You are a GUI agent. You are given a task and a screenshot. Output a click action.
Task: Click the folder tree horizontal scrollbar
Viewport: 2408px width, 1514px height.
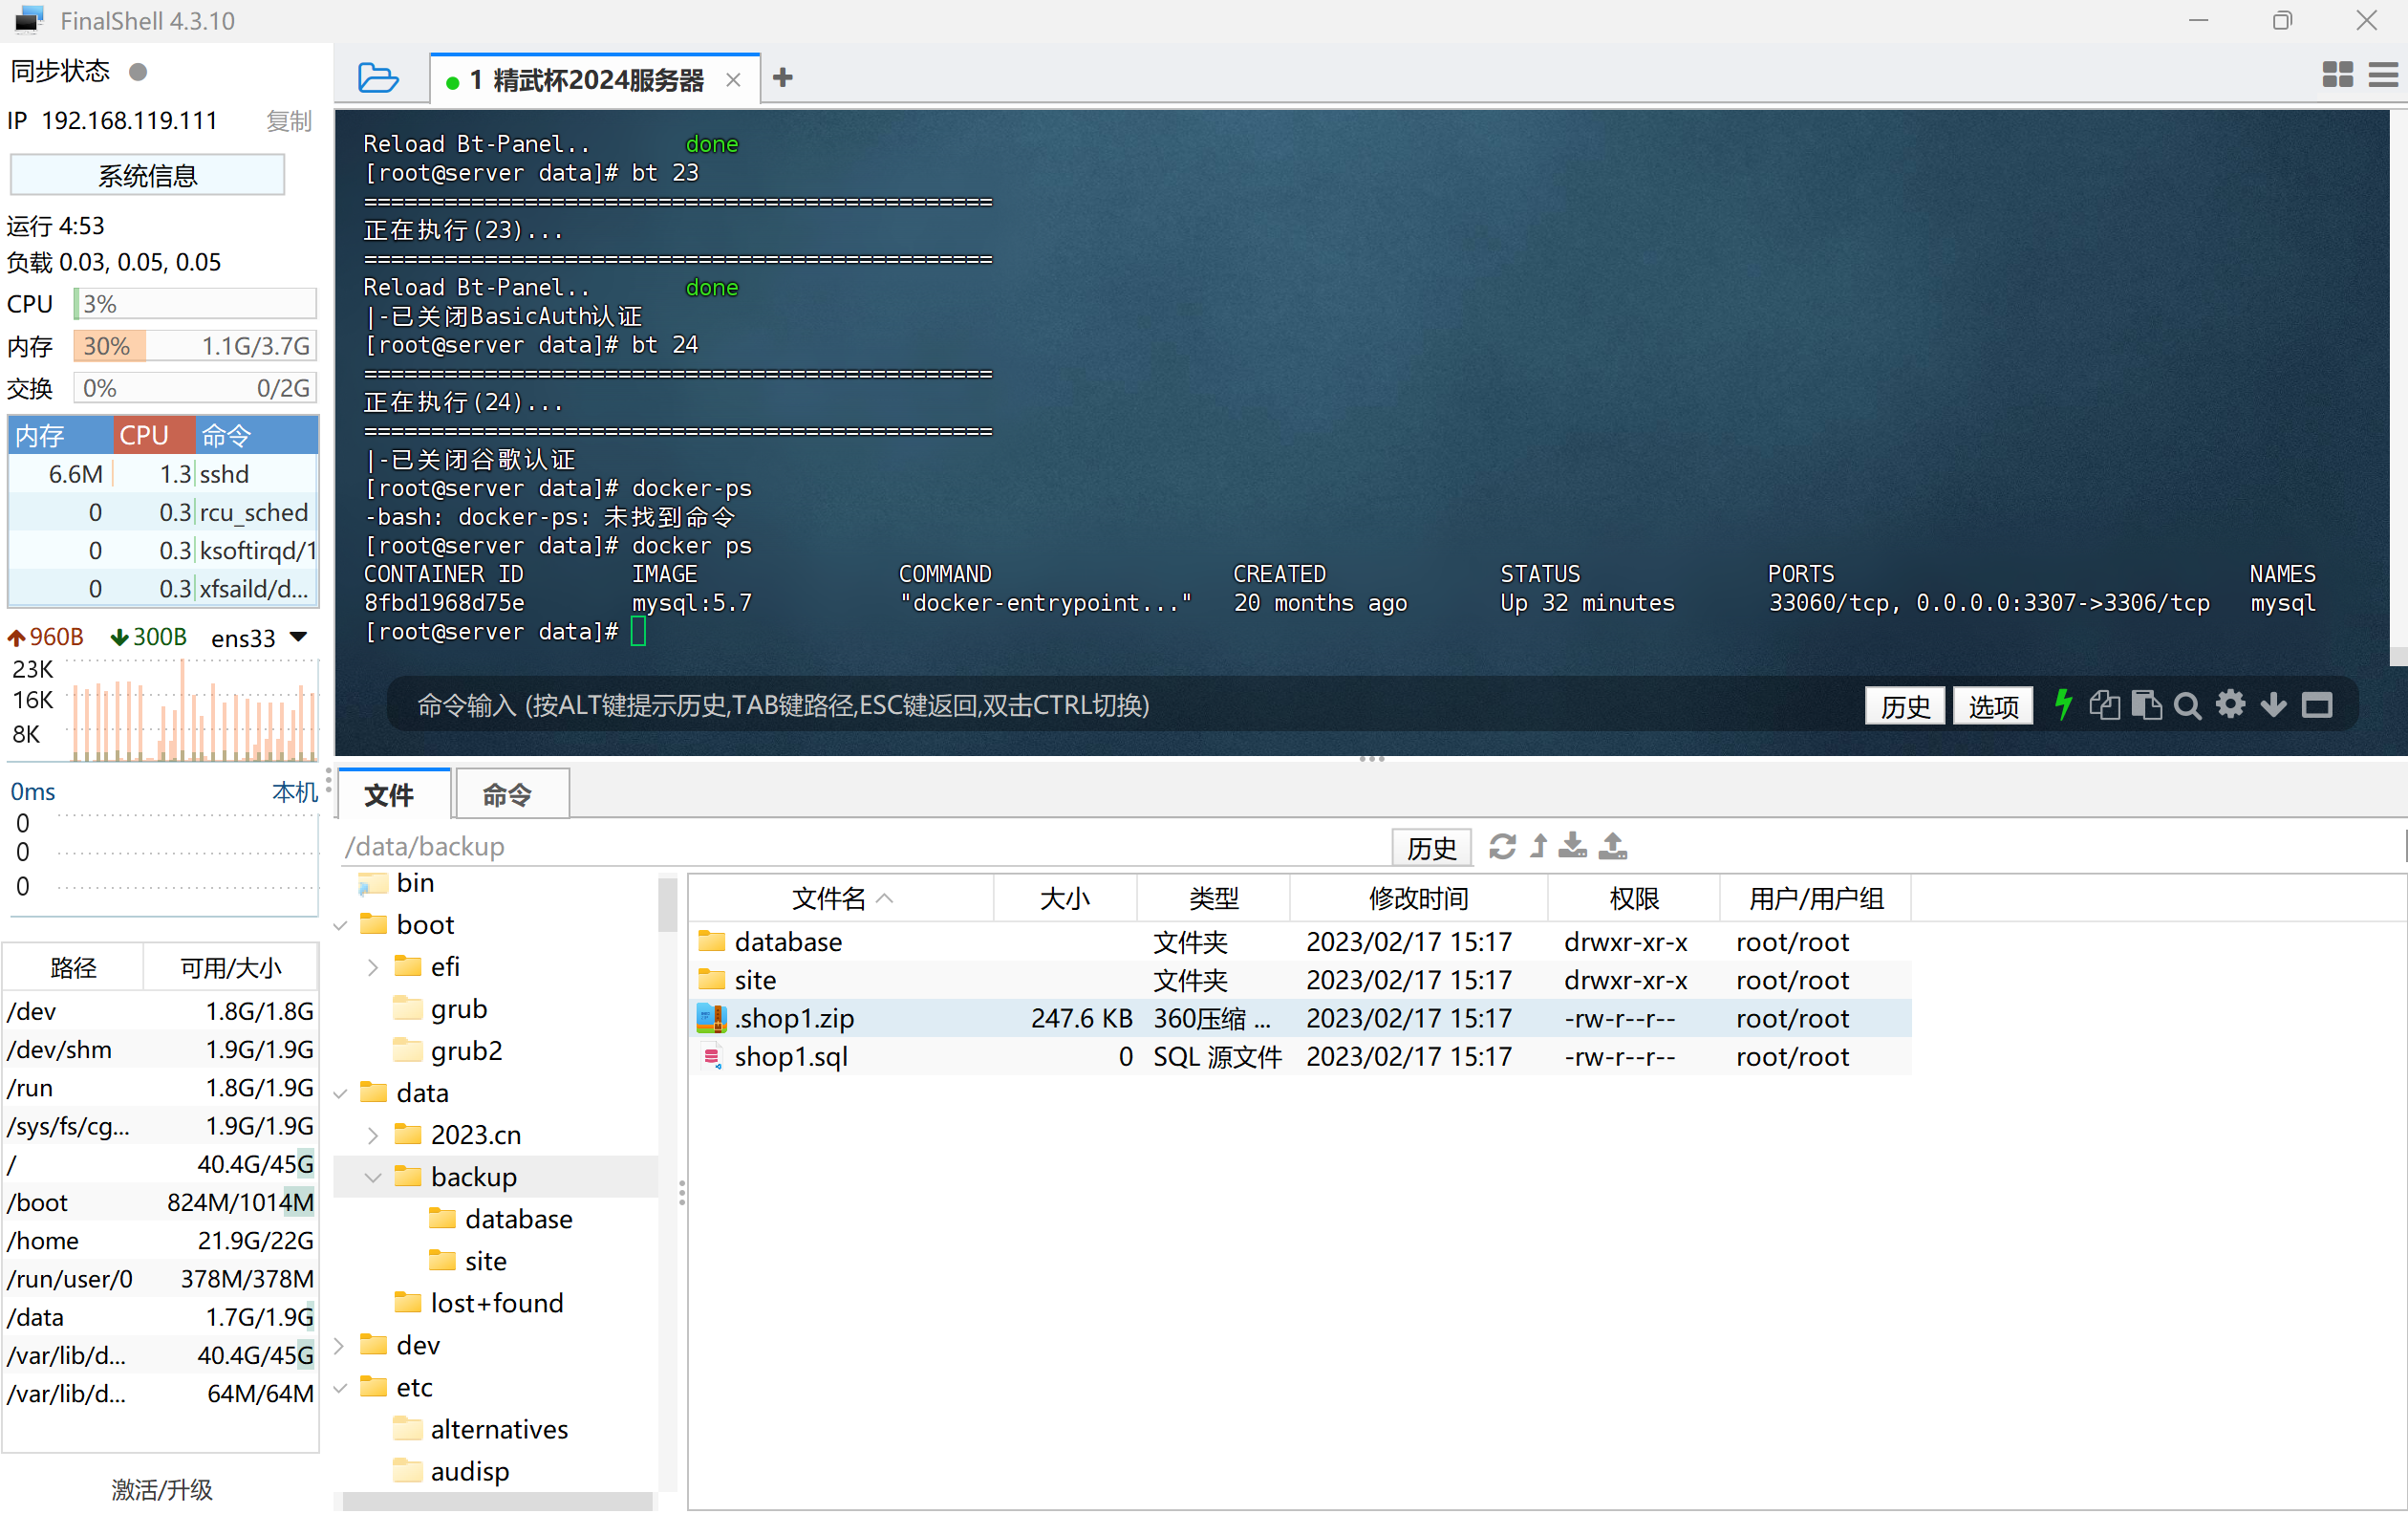(x=498, y=1501)
